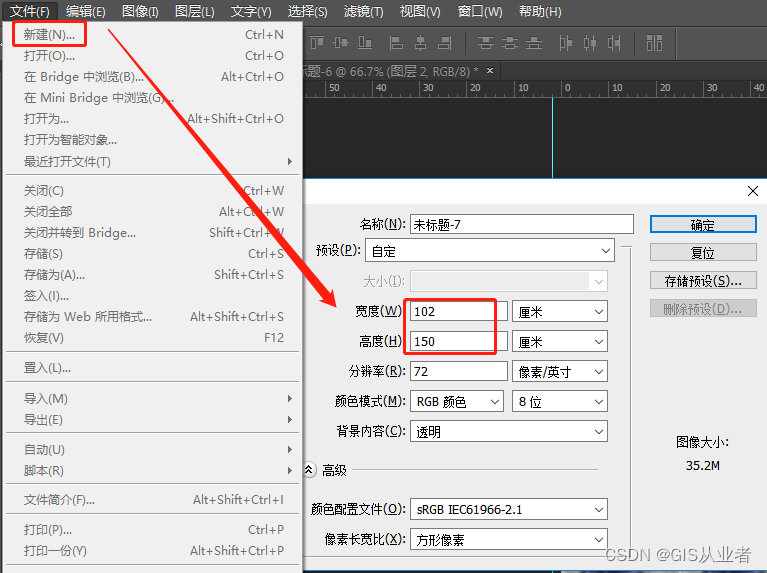Expand the 导入(M) submenu
This screenshot has height=573, width=767.
pyautogui.click(x=153, y=399)
